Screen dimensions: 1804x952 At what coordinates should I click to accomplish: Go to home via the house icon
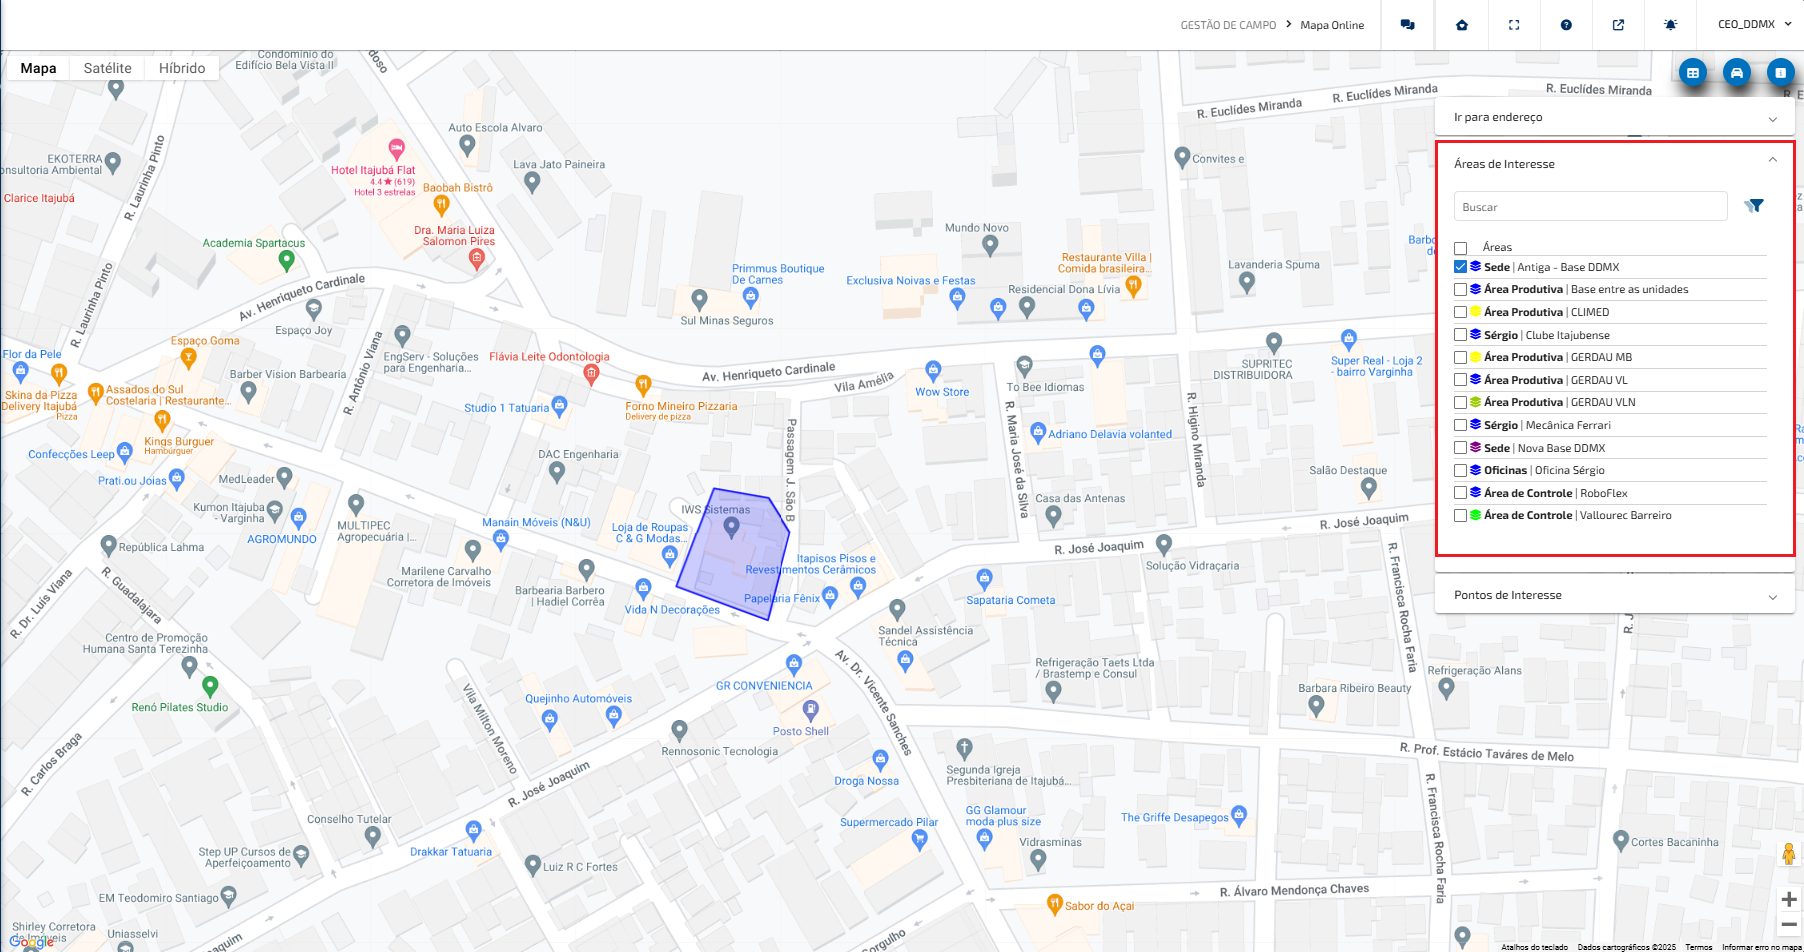1462,25
